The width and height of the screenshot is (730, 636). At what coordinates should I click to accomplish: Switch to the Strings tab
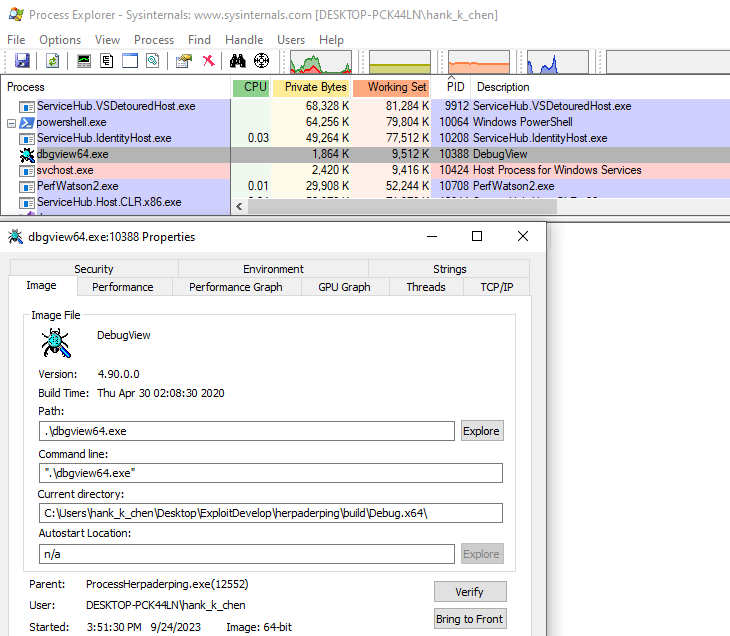(x=449, y=269)
